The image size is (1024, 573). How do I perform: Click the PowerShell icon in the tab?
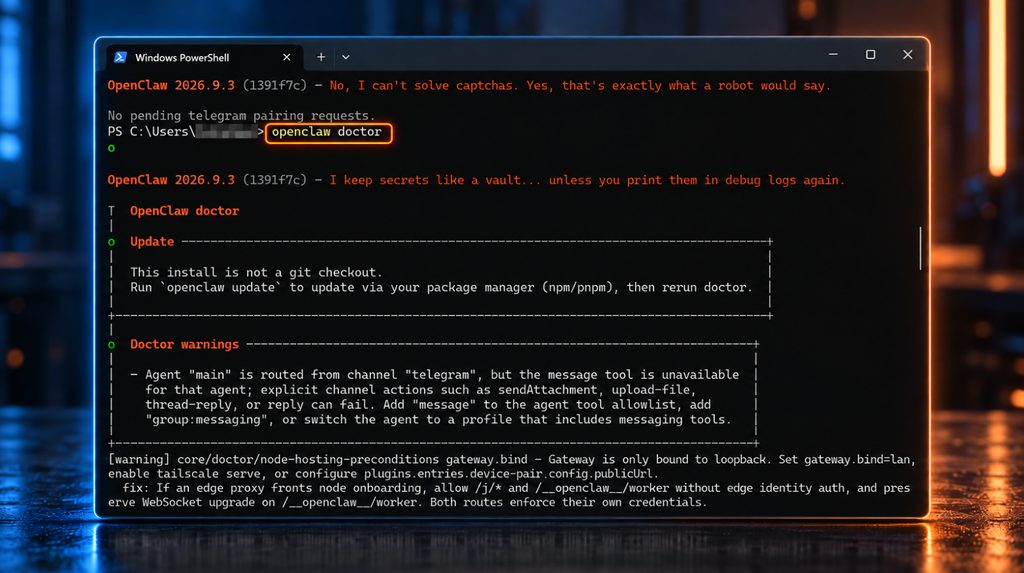[120, 57]
